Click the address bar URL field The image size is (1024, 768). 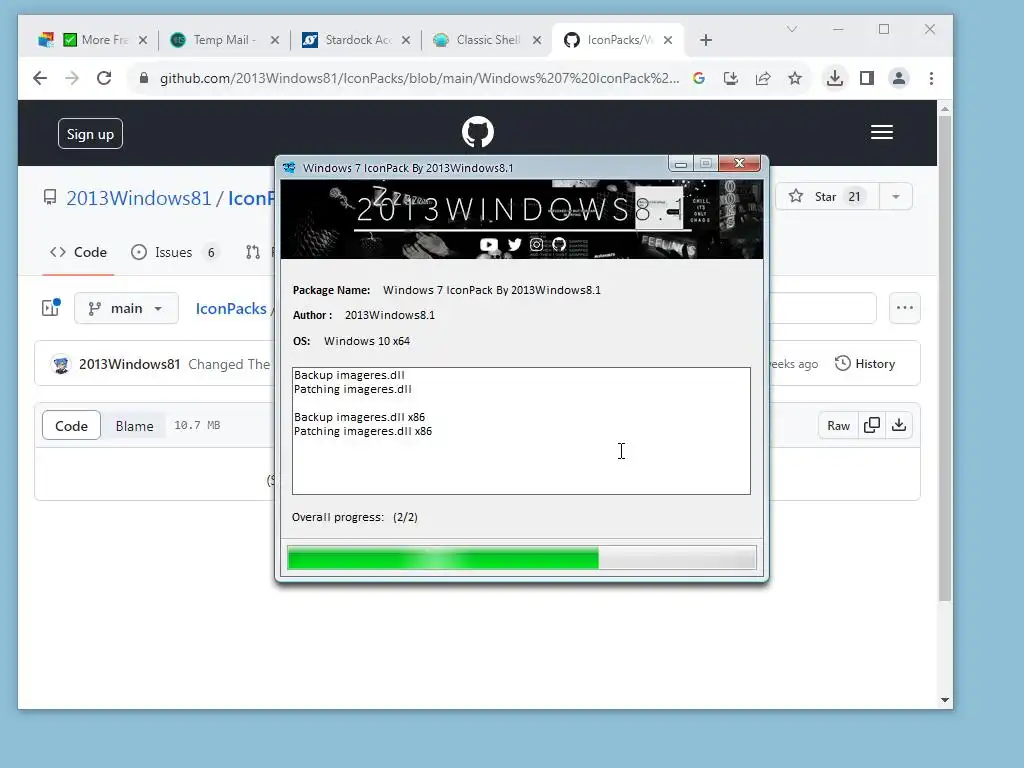pyautogui.click(x=419, y=78)
